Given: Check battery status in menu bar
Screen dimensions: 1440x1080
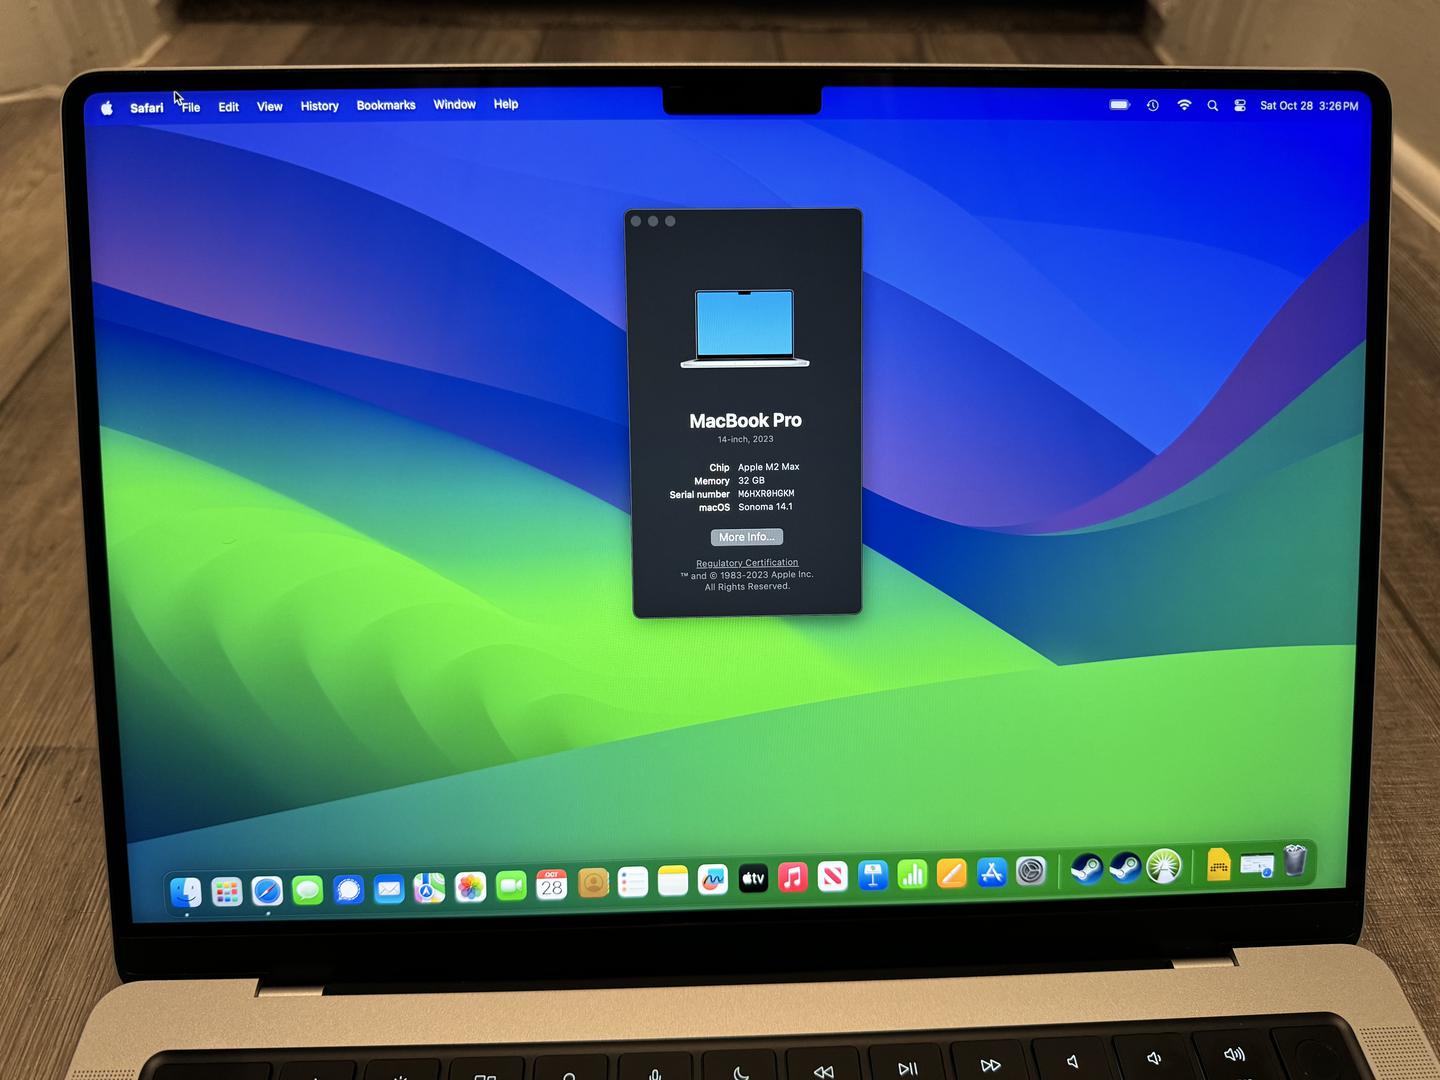Looking at the screenshot, I should click(1120, 104).
